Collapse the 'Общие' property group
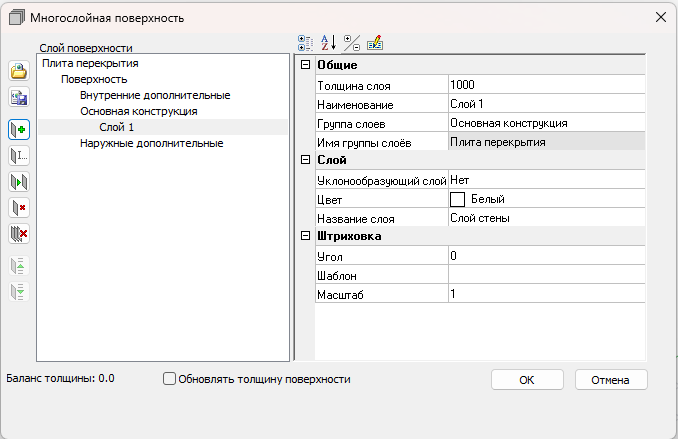678x439 pixels. click(x=306, y=65)
